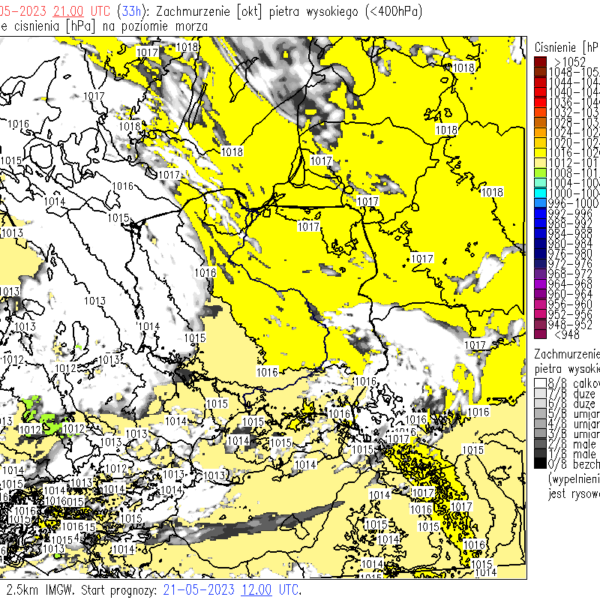Click the 952-956 legend label

click(x=570, y=314)
